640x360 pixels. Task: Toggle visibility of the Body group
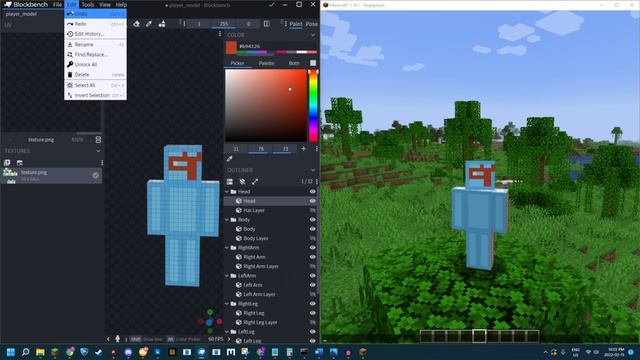(313, 220)
